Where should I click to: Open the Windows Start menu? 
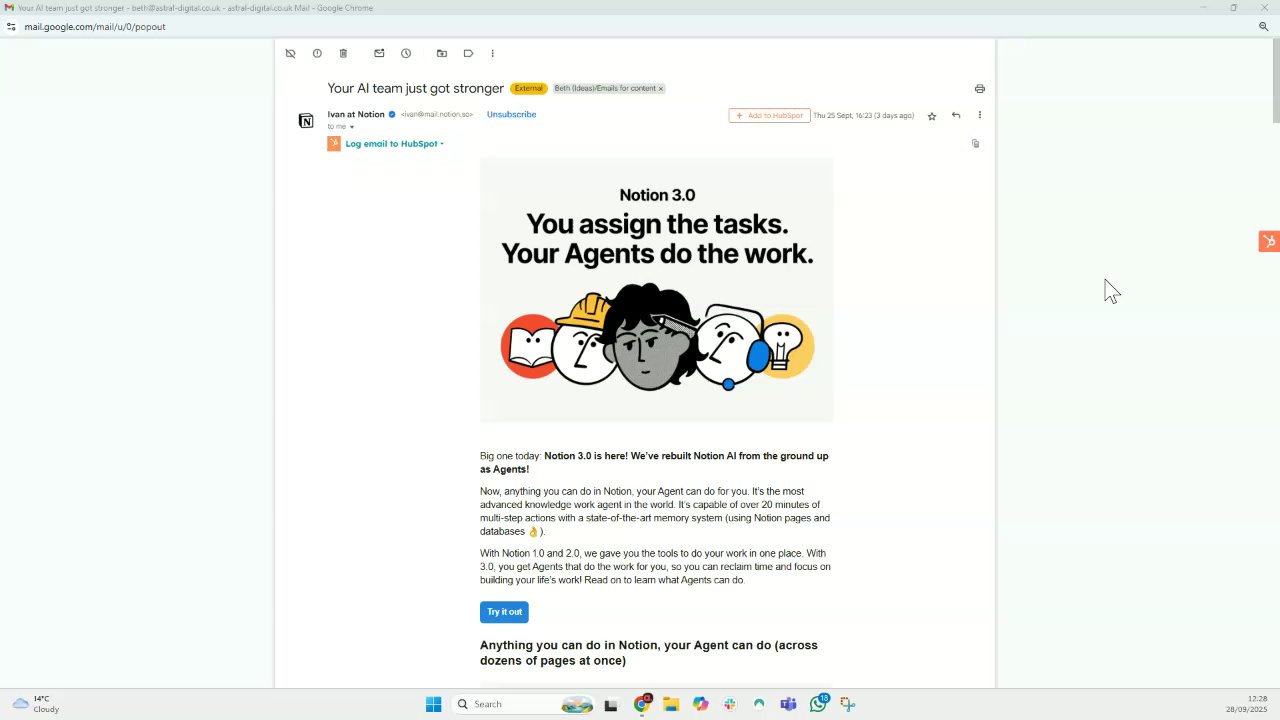click(433, 704)
